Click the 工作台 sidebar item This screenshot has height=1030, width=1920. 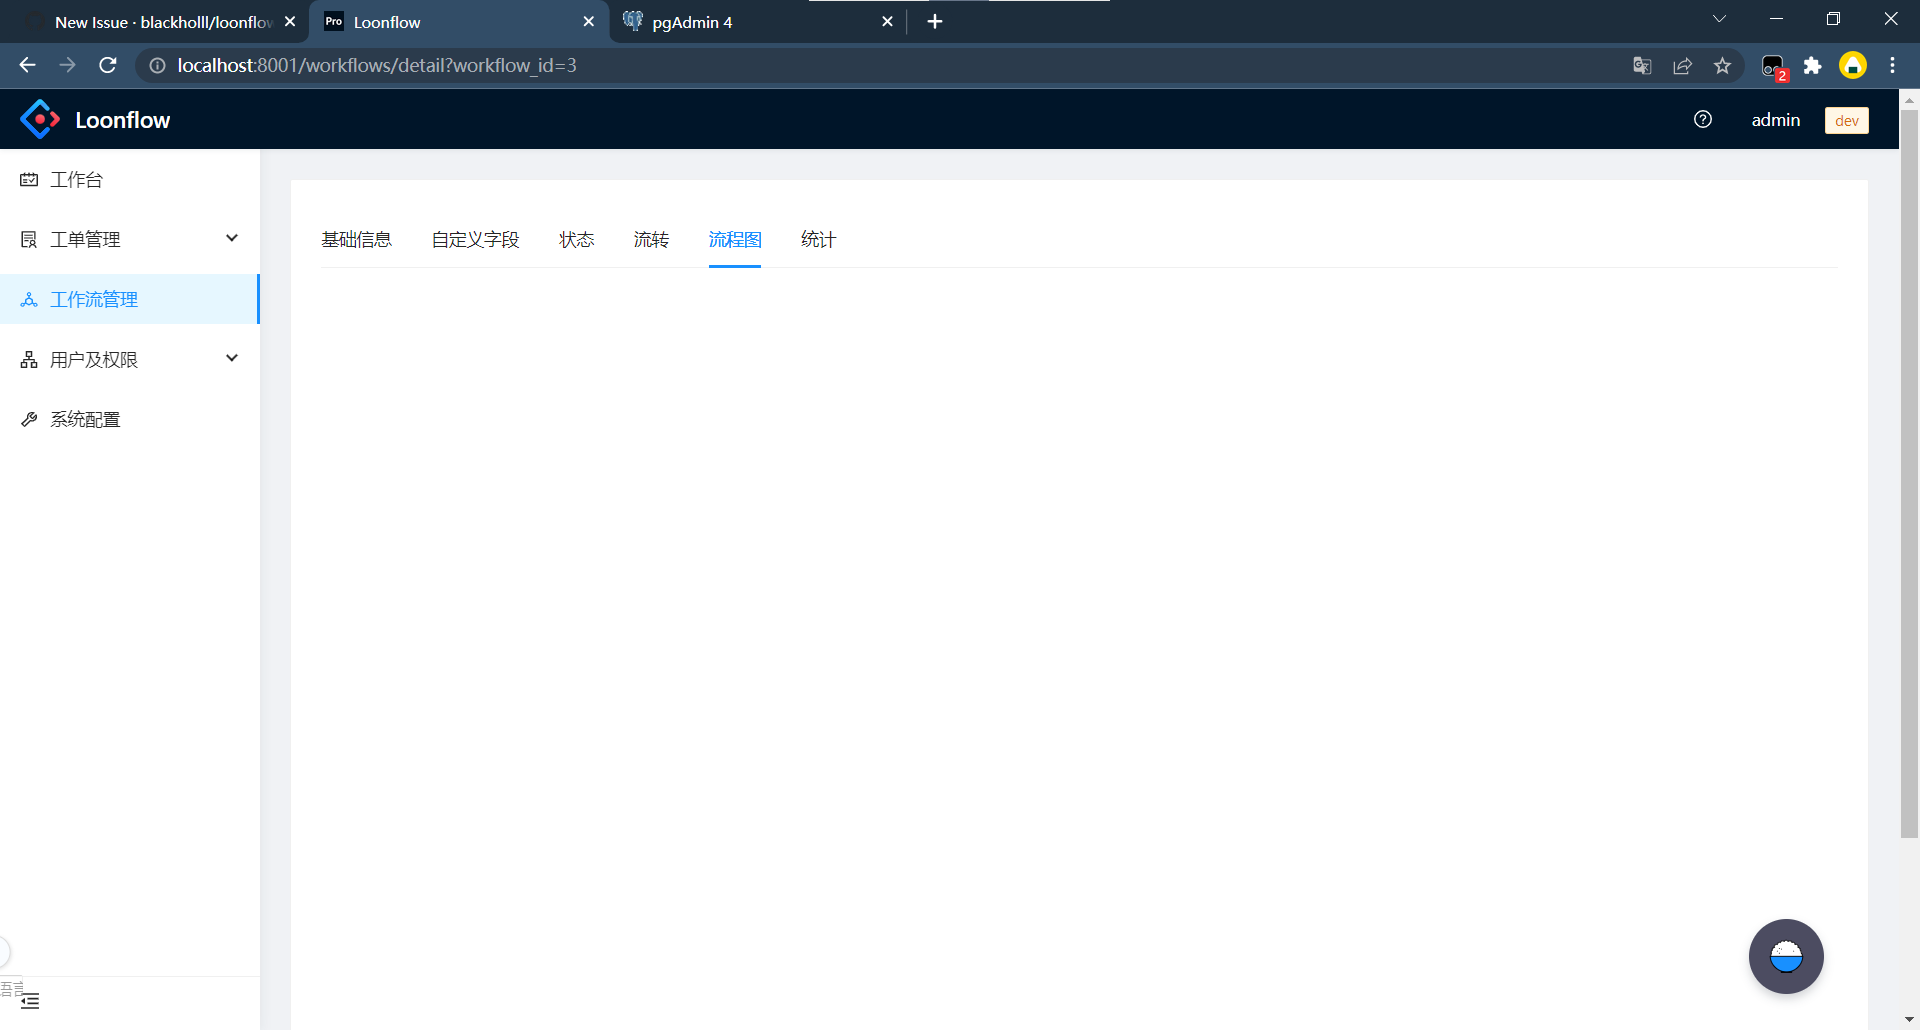pos(130,179)
